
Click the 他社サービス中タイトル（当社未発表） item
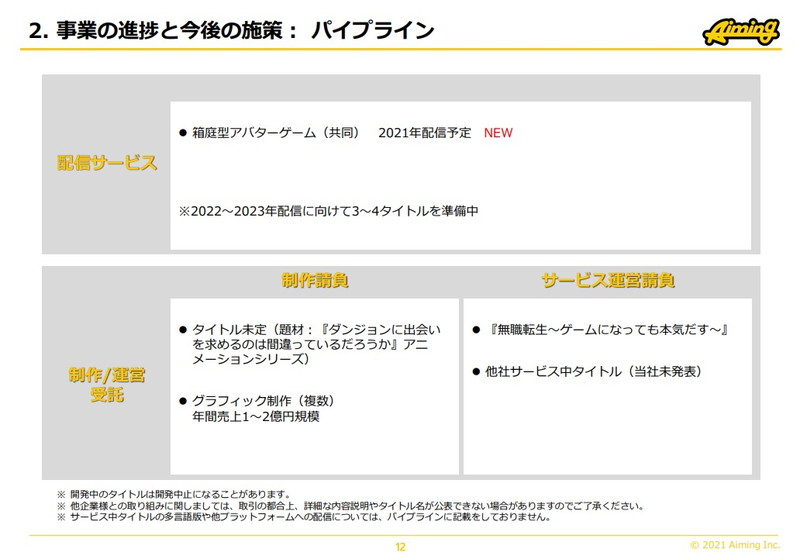[x=594, y=371]
